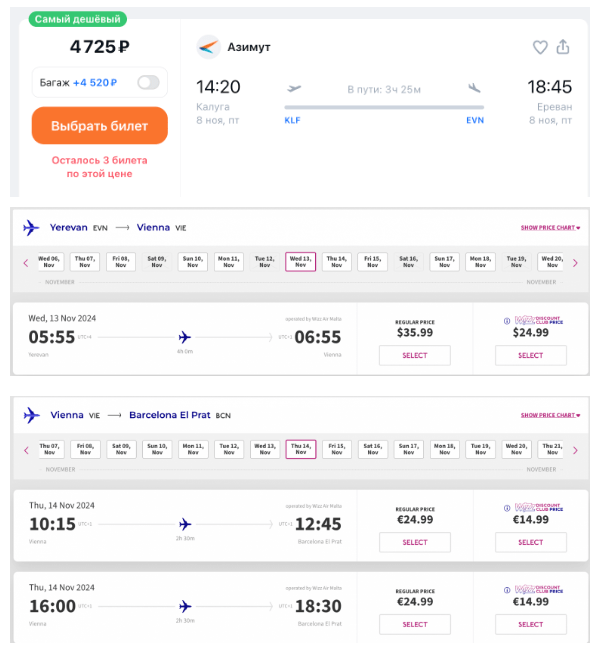The image size is (602, 653).
Task: Click the Выбрать билет button
Action: 100,125
